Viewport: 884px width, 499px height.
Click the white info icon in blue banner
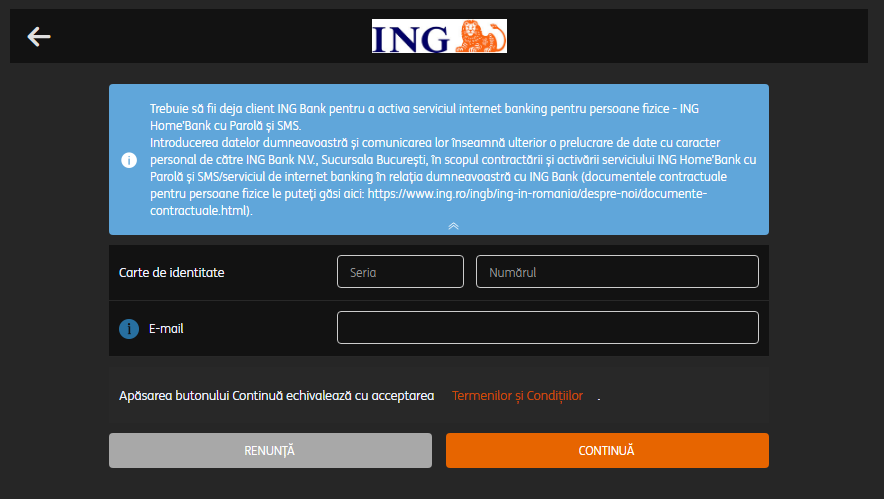[x=129, y=160]
